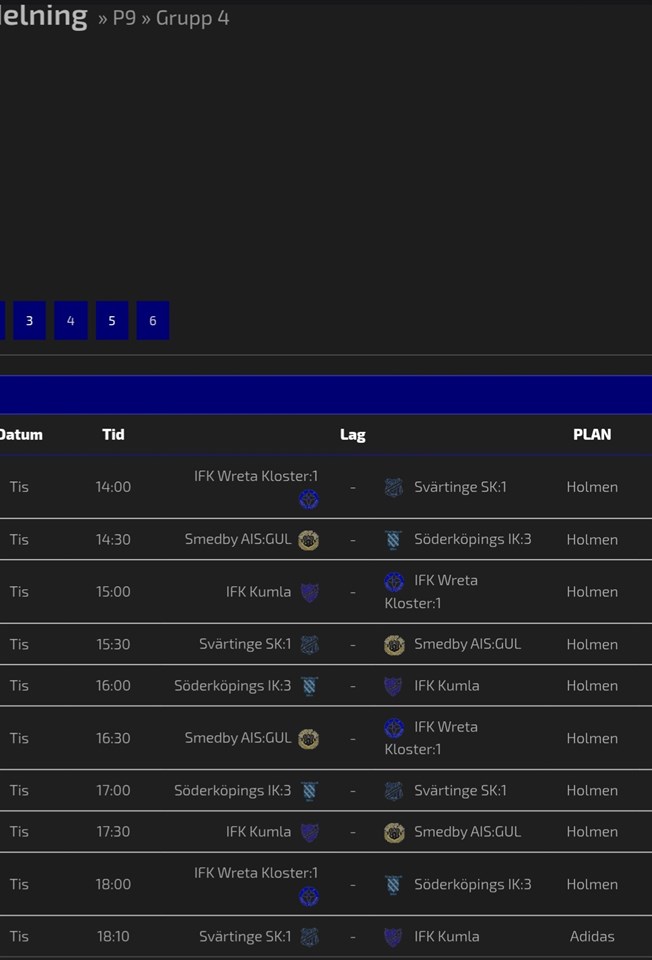Click Svärtinge SK crest in 15:30 row
The image size is (652, 960).
(310, 645)
